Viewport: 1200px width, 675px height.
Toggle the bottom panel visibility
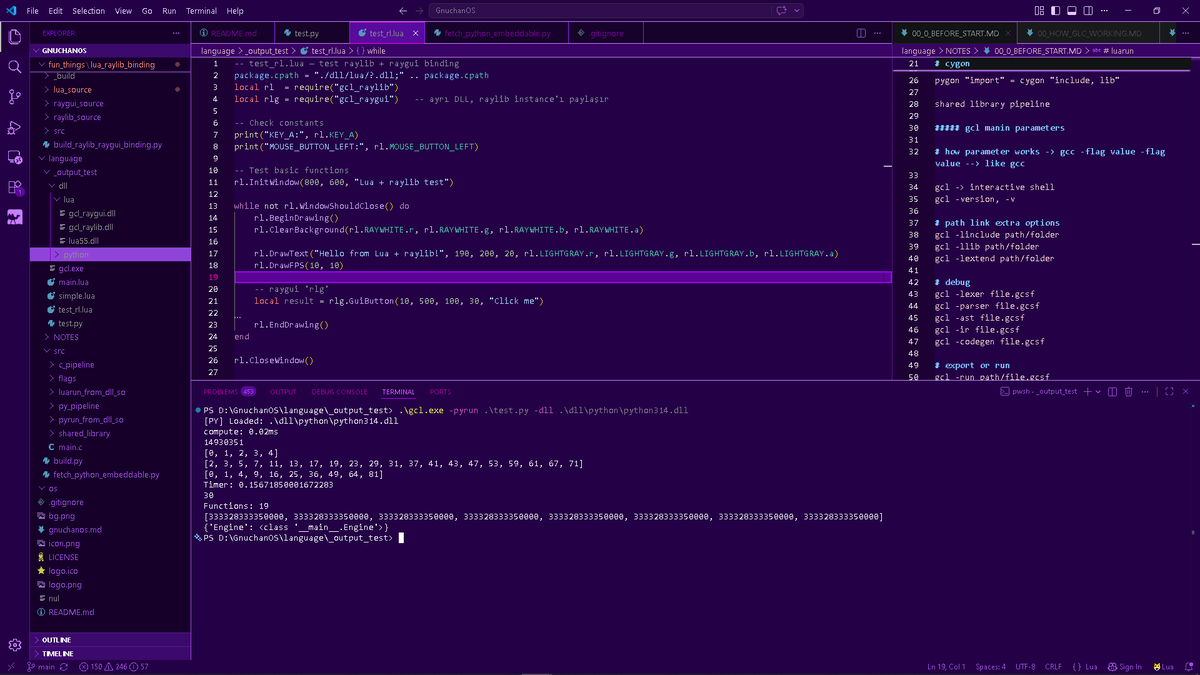[1071, 11]
